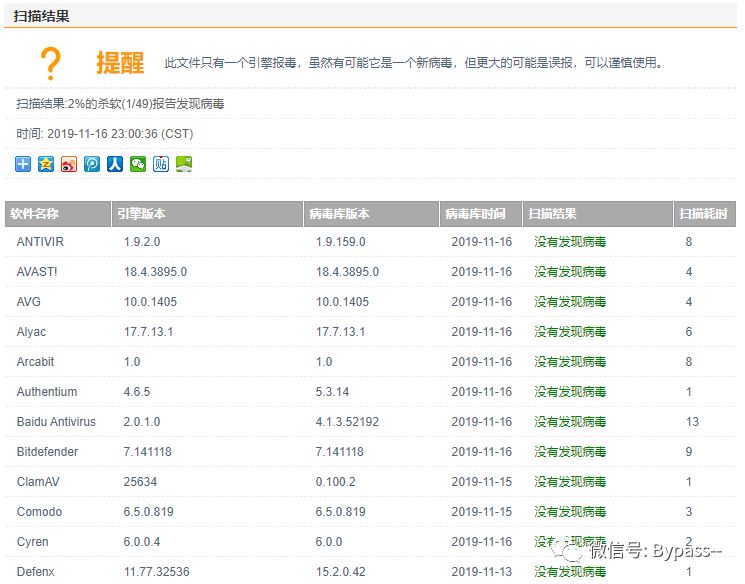Click ANTIVIR engine version 1.9.2.0
Image resolution: width=745 pixels, height=584 pixels.
point(142,242)
